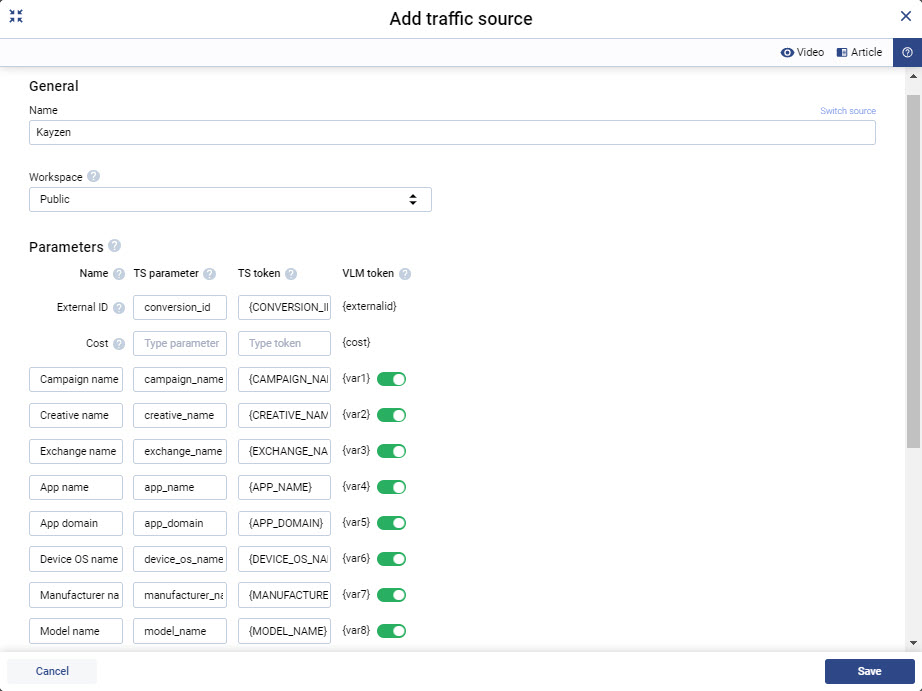Click the collapse window icon at top-left
The height and width of the screenshot is (691, 922).
(16, 16)
